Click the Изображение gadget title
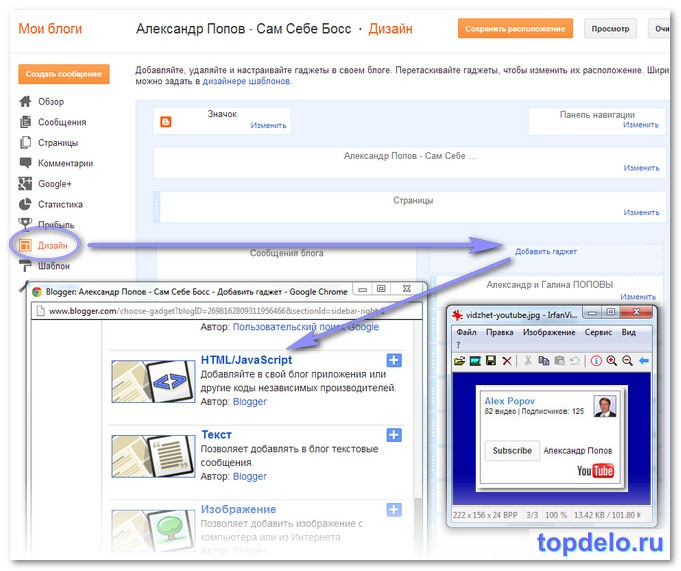 tap(238, 509)
